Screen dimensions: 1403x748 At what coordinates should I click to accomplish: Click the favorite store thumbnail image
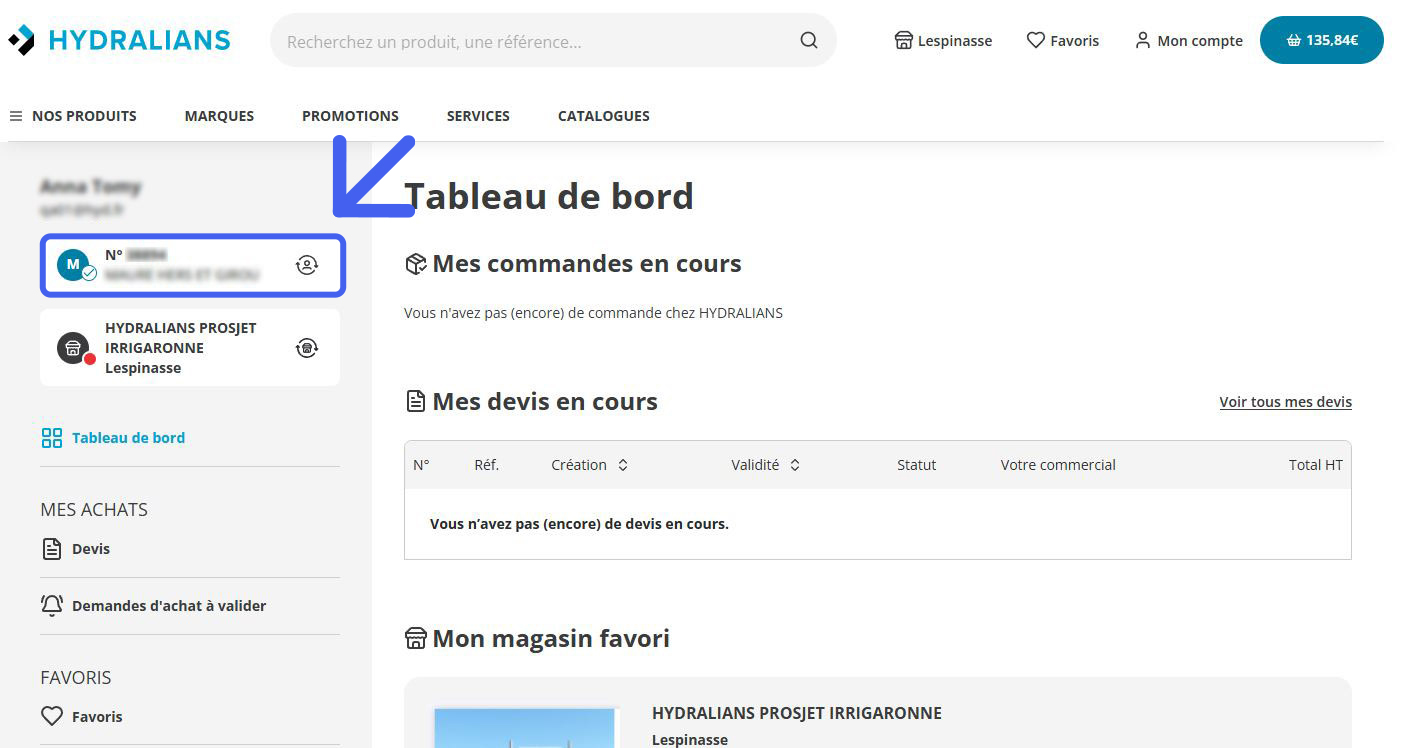pyautogui.click(x=526, y=728)
